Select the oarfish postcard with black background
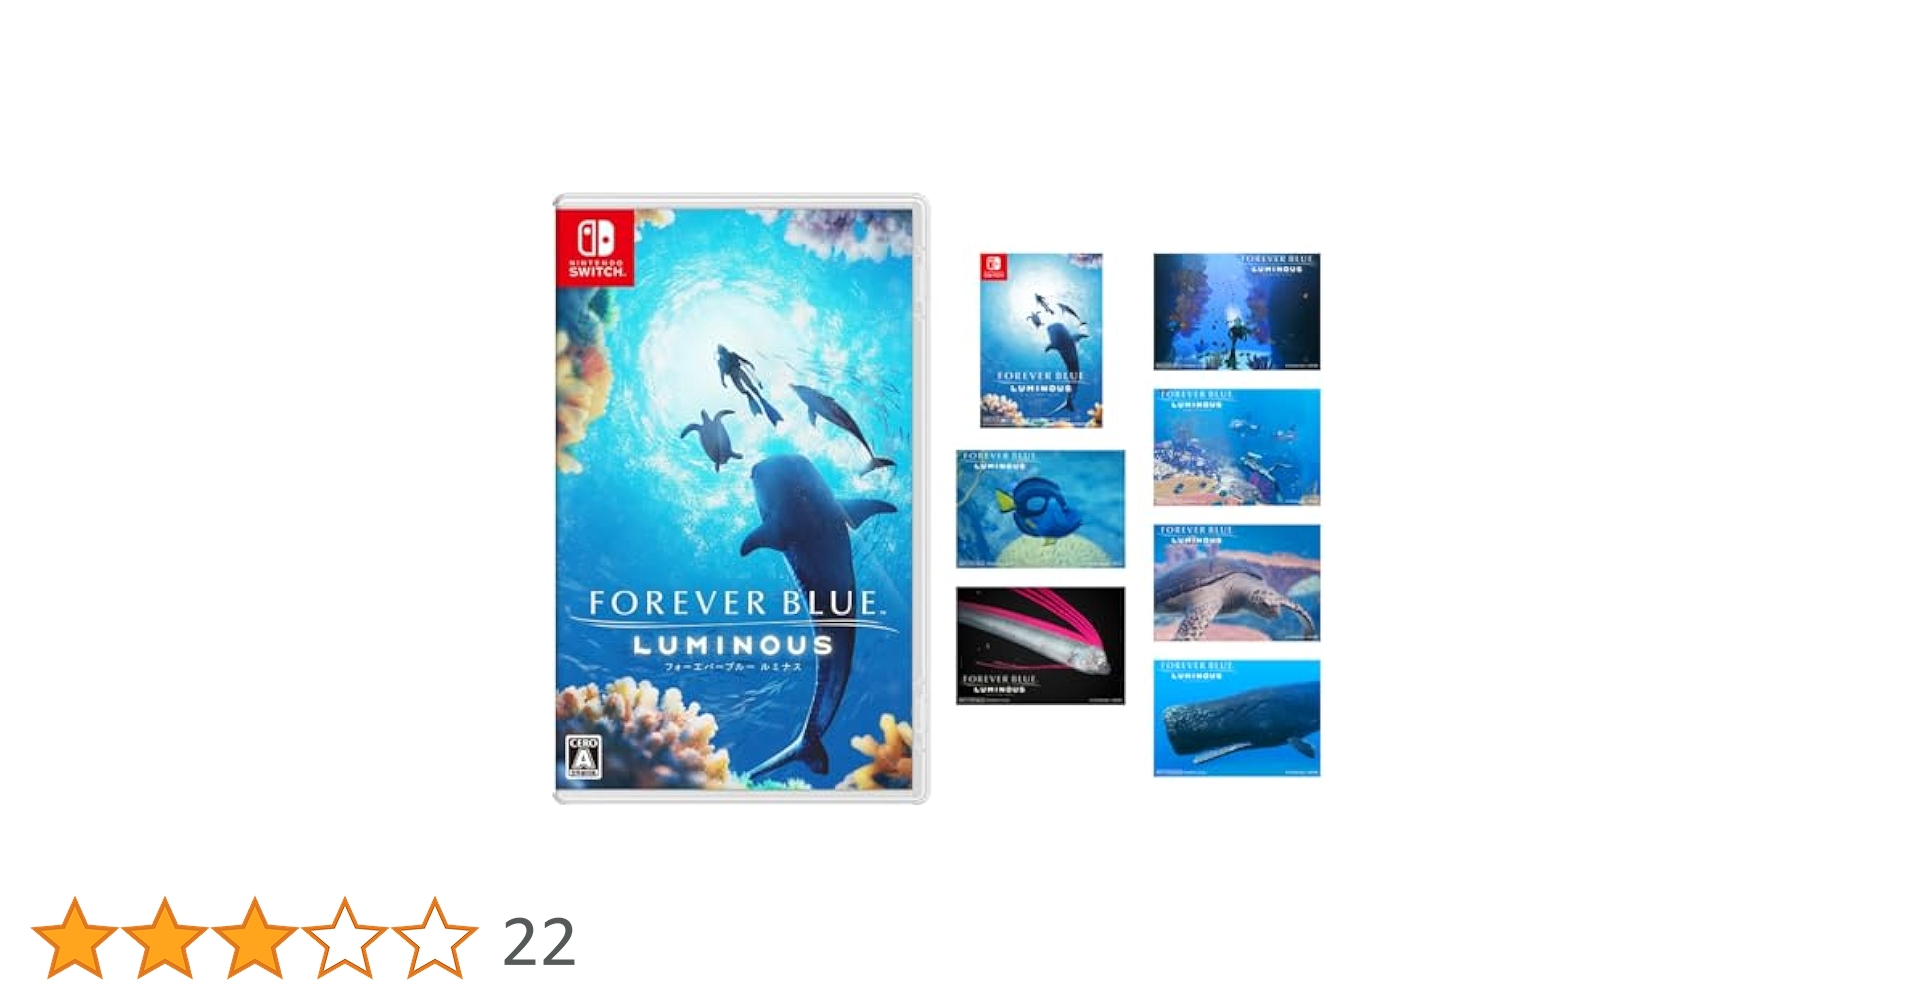The width and height of the screenshot is (1910, 1000). 1040,645
